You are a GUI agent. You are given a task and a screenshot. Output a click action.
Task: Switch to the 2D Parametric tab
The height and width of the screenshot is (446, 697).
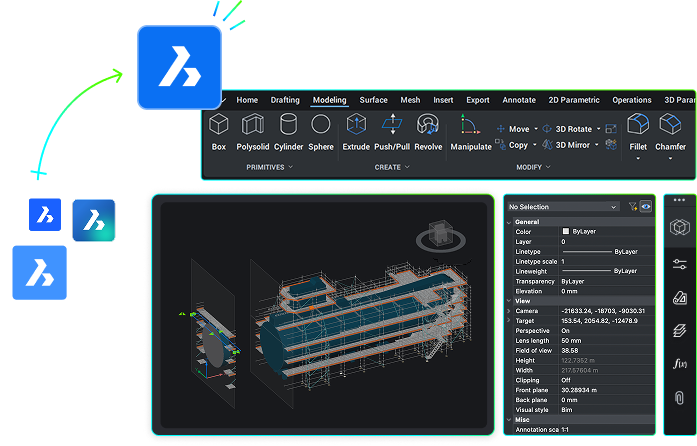pos(574,100)
